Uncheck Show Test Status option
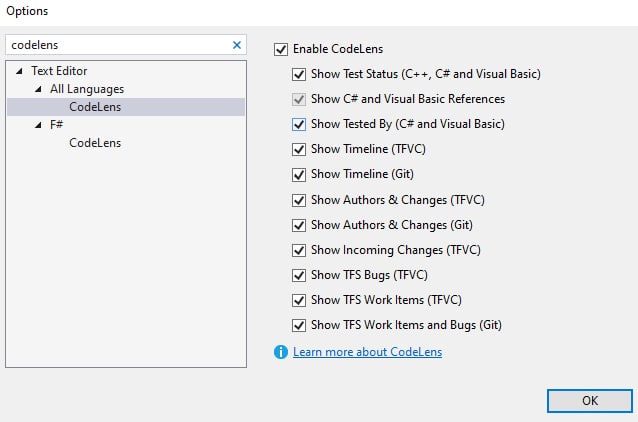638x422 pixels. 299,74
